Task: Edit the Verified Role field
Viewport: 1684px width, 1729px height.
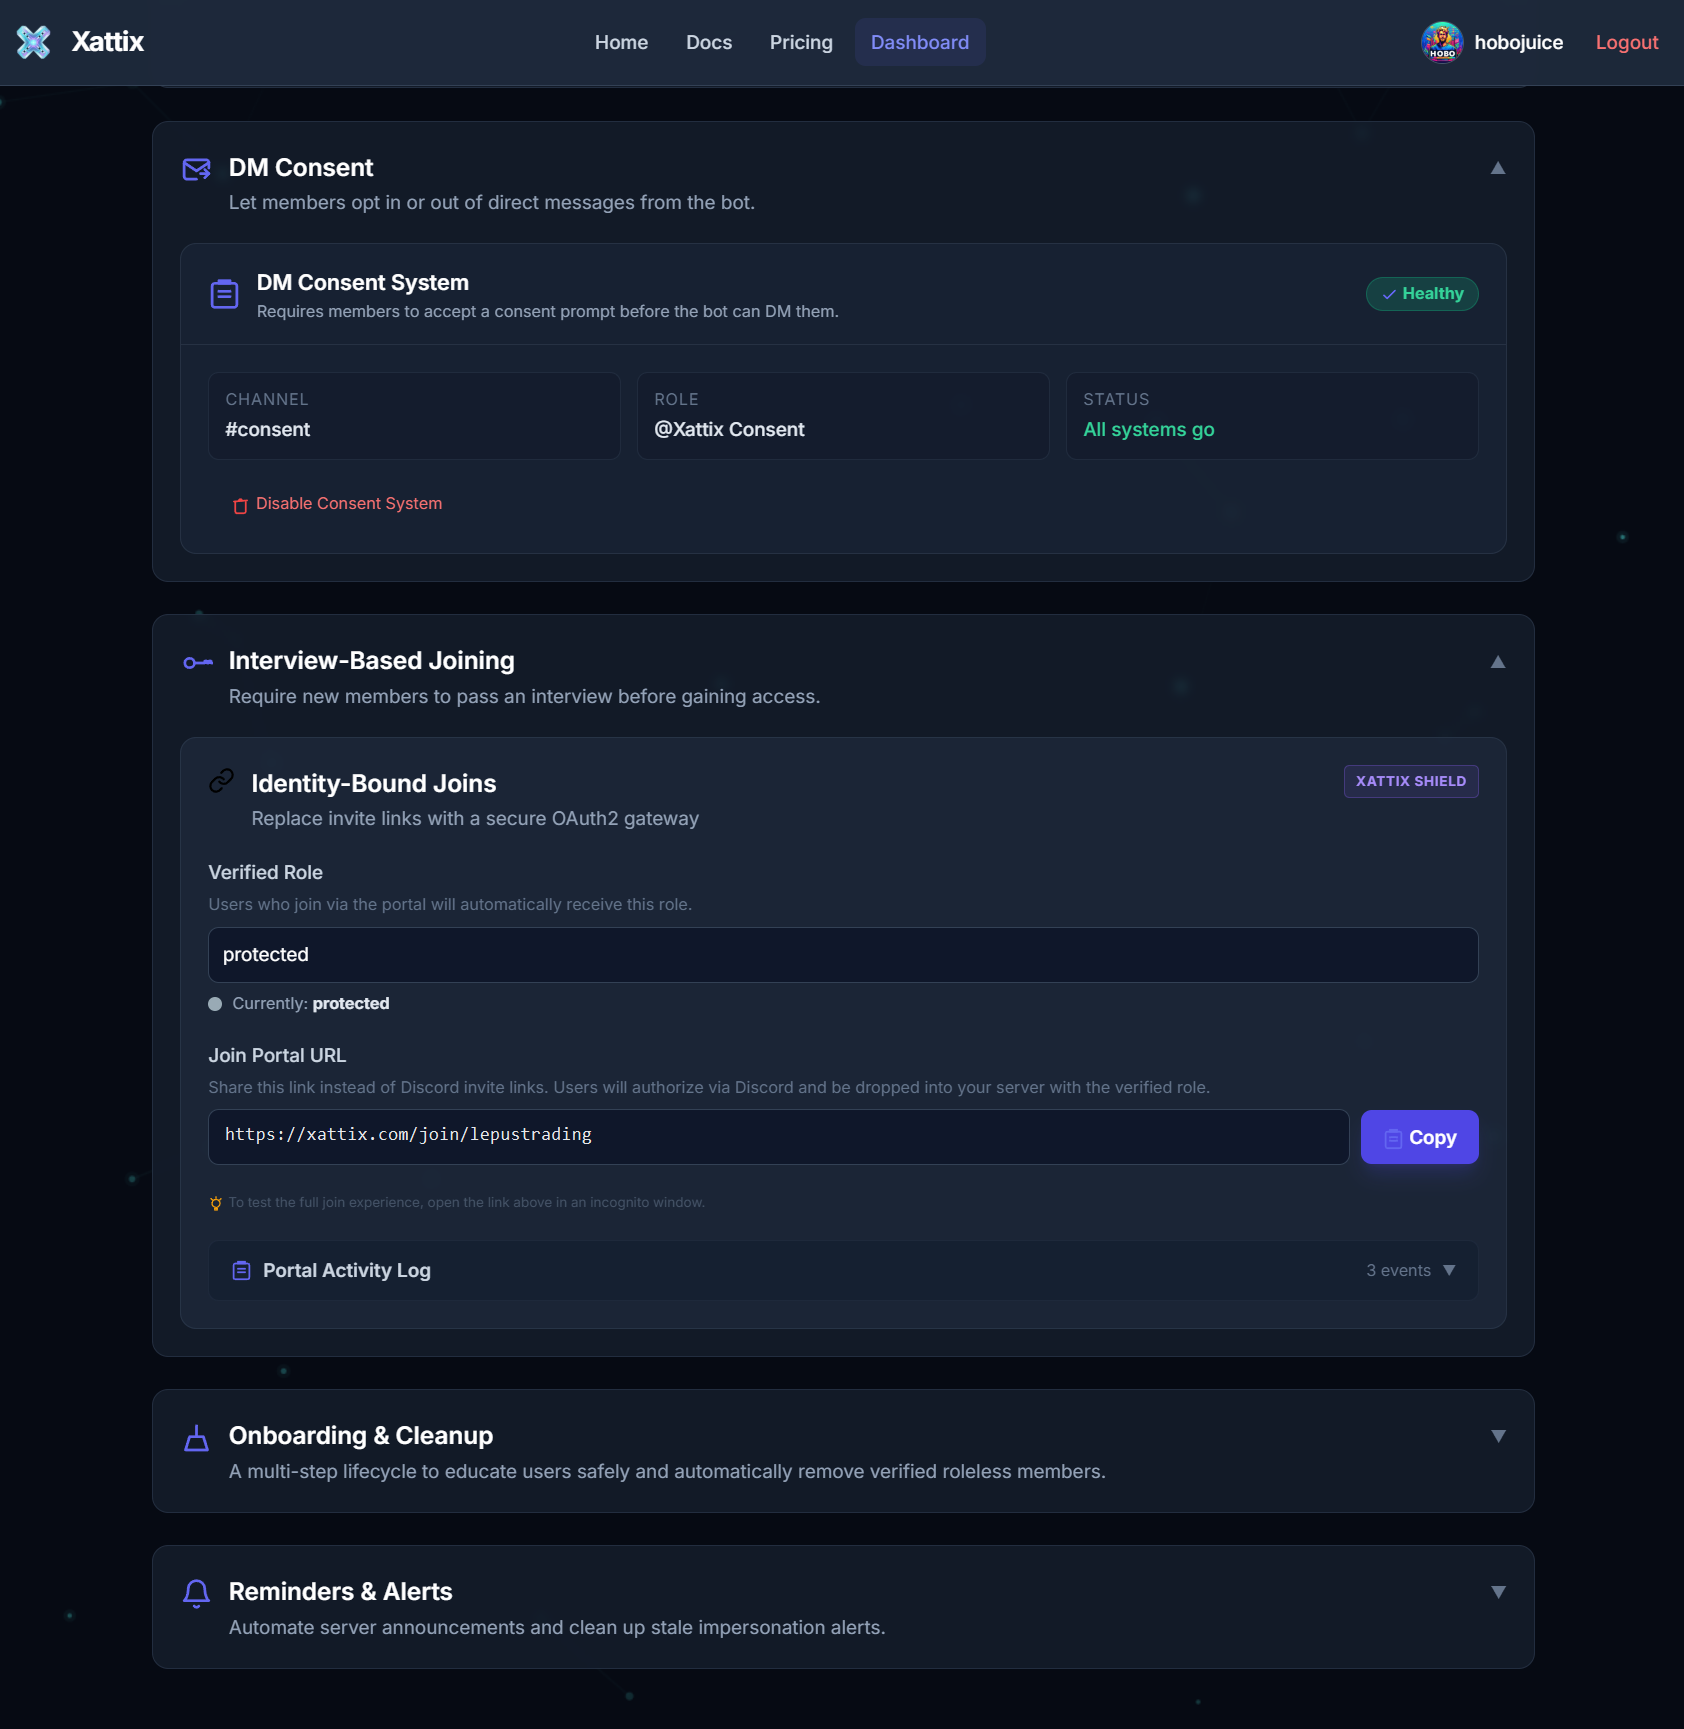Action: click(x=843, y=955)
